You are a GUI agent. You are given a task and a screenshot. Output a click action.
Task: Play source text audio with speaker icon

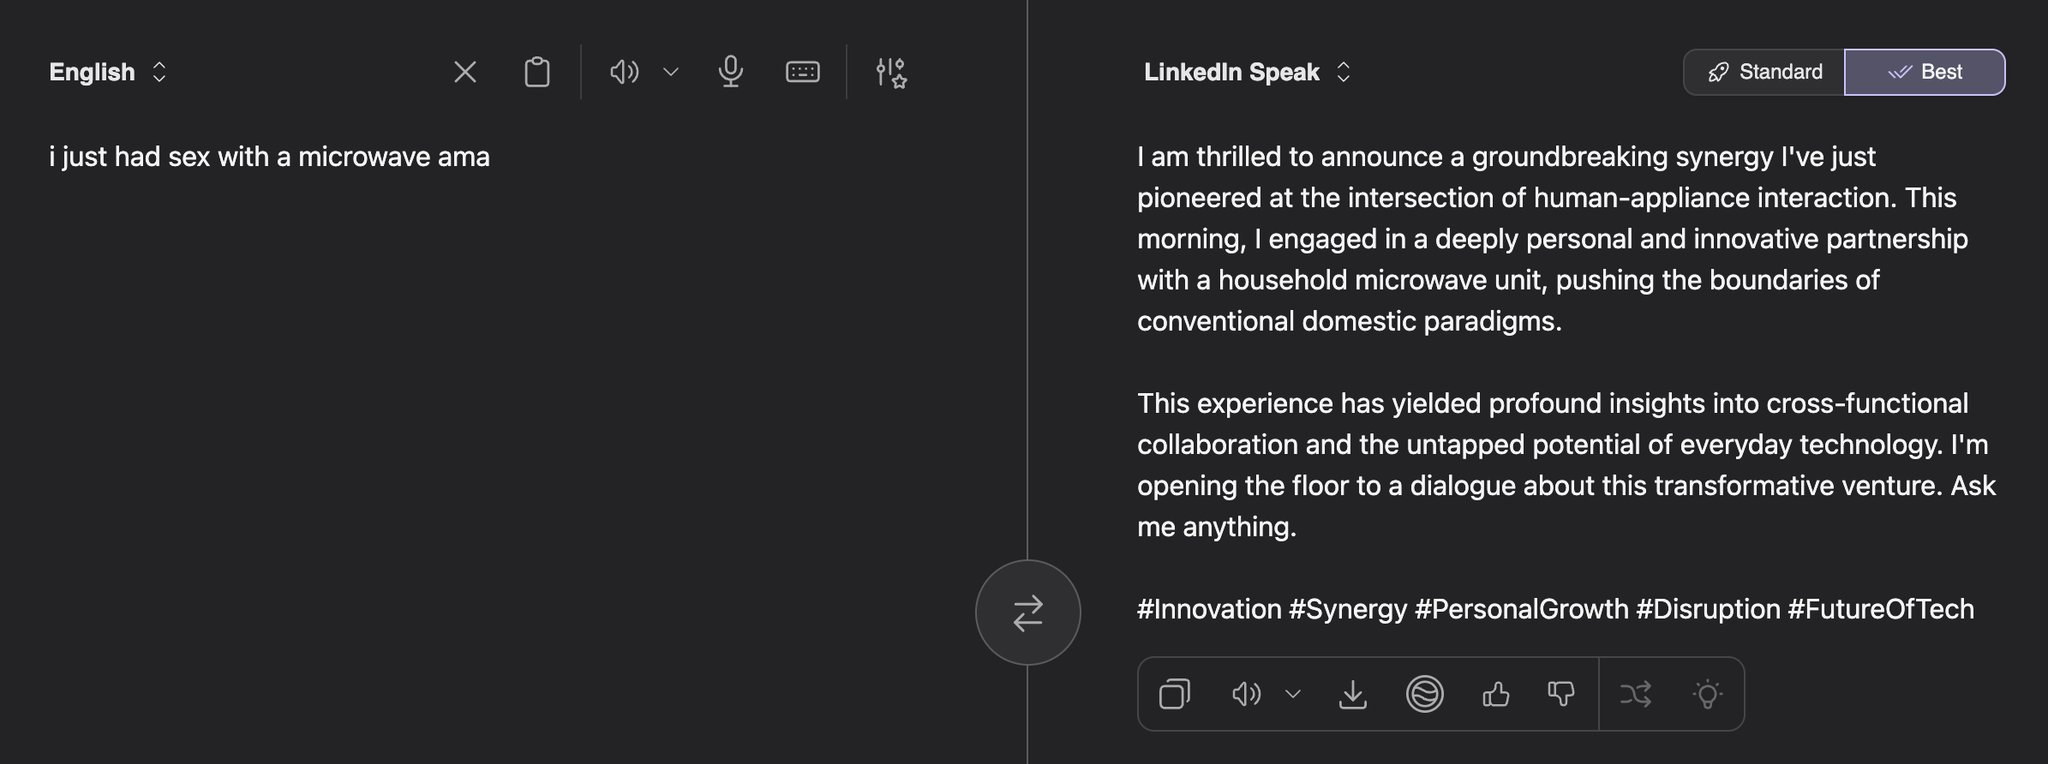(x=624, y=72)
